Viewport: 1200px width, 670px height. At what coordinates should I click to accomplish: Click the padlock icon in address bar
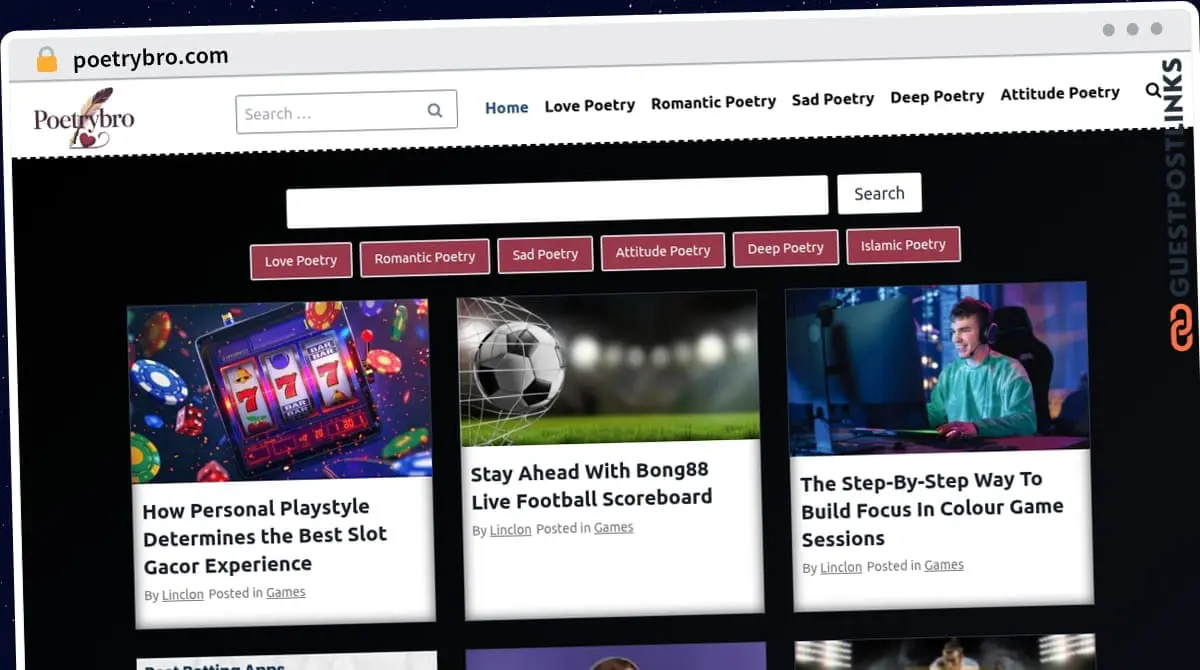pos(47,60)
